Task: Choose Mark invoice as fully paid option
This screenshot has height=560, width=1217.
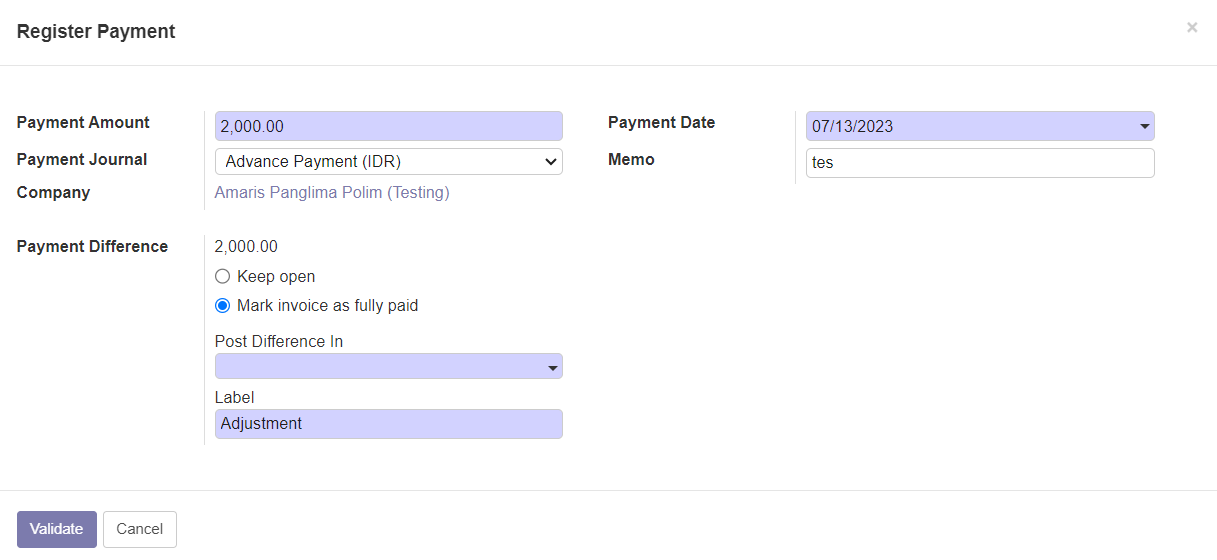Action: (x=223, y=306)
